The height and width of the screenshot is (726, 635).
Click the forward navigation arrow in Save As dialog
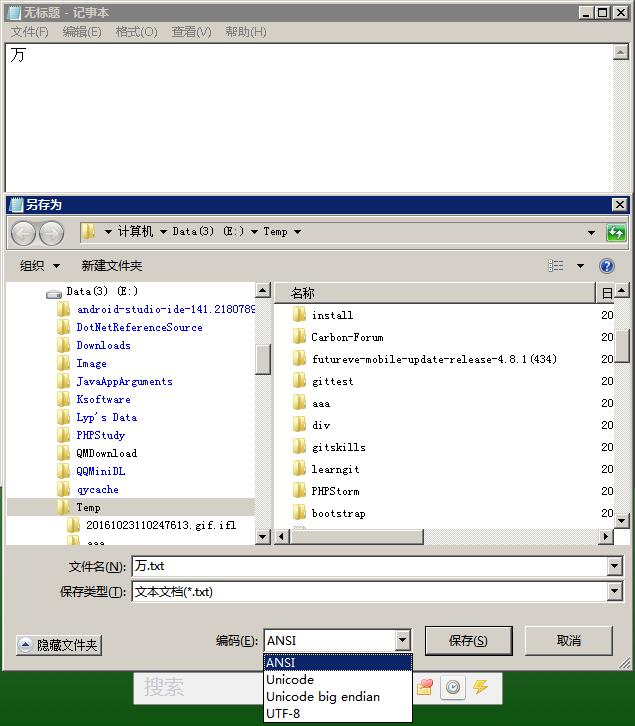tap(51, 233)
